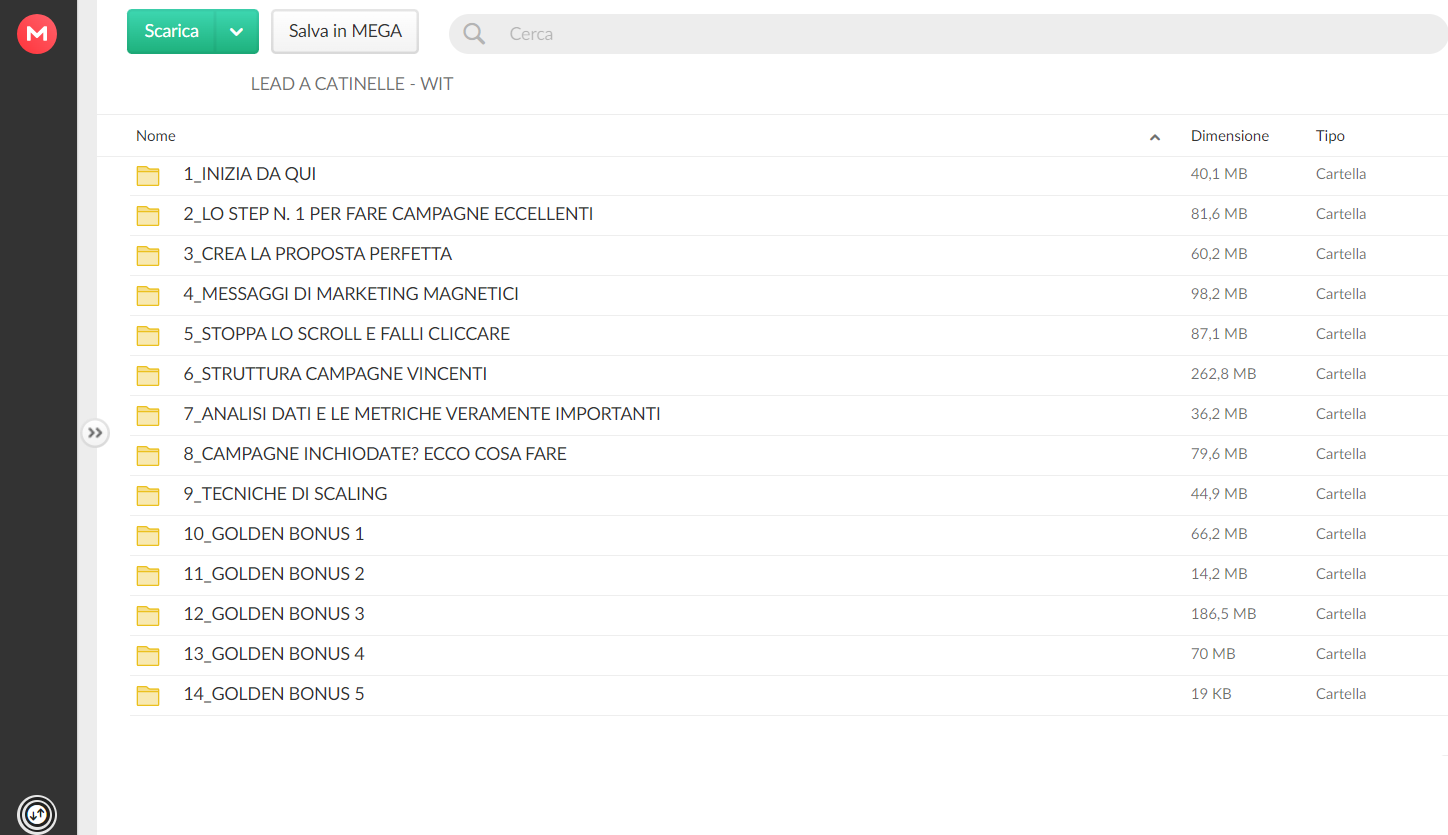Open the transfers icon in sidebar bottom
The image size is (1448, 835).
click(37, 813)
